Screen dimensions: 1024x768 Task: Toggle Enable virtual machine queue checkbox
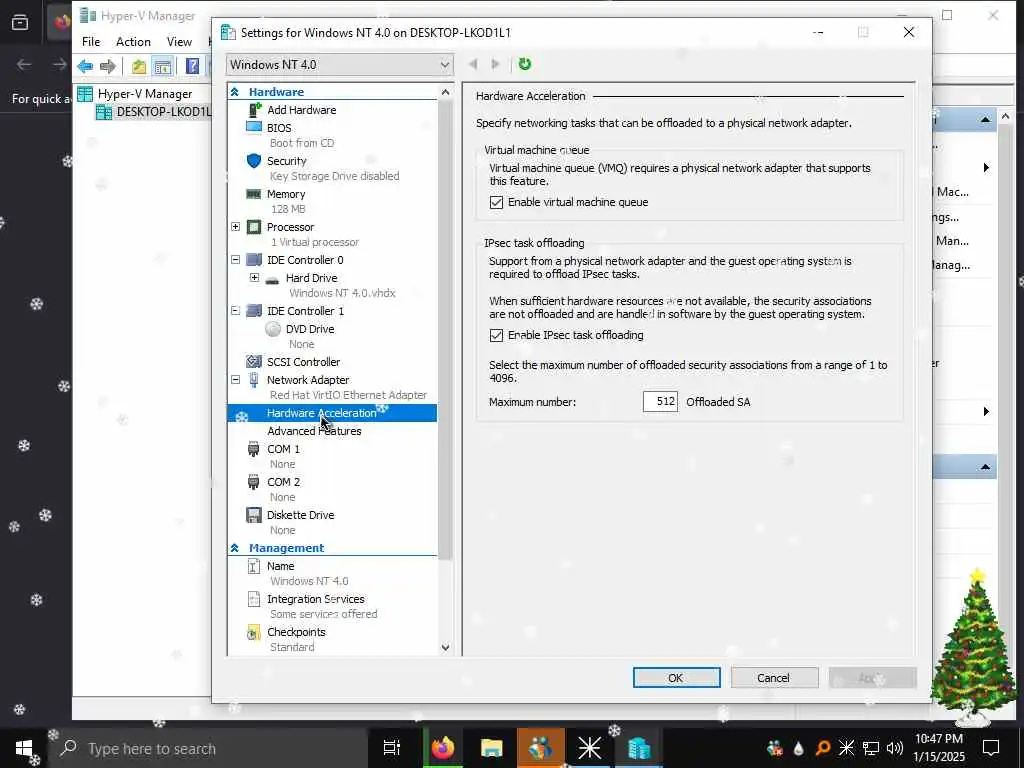pyautogui.click(x=496, y=202)
